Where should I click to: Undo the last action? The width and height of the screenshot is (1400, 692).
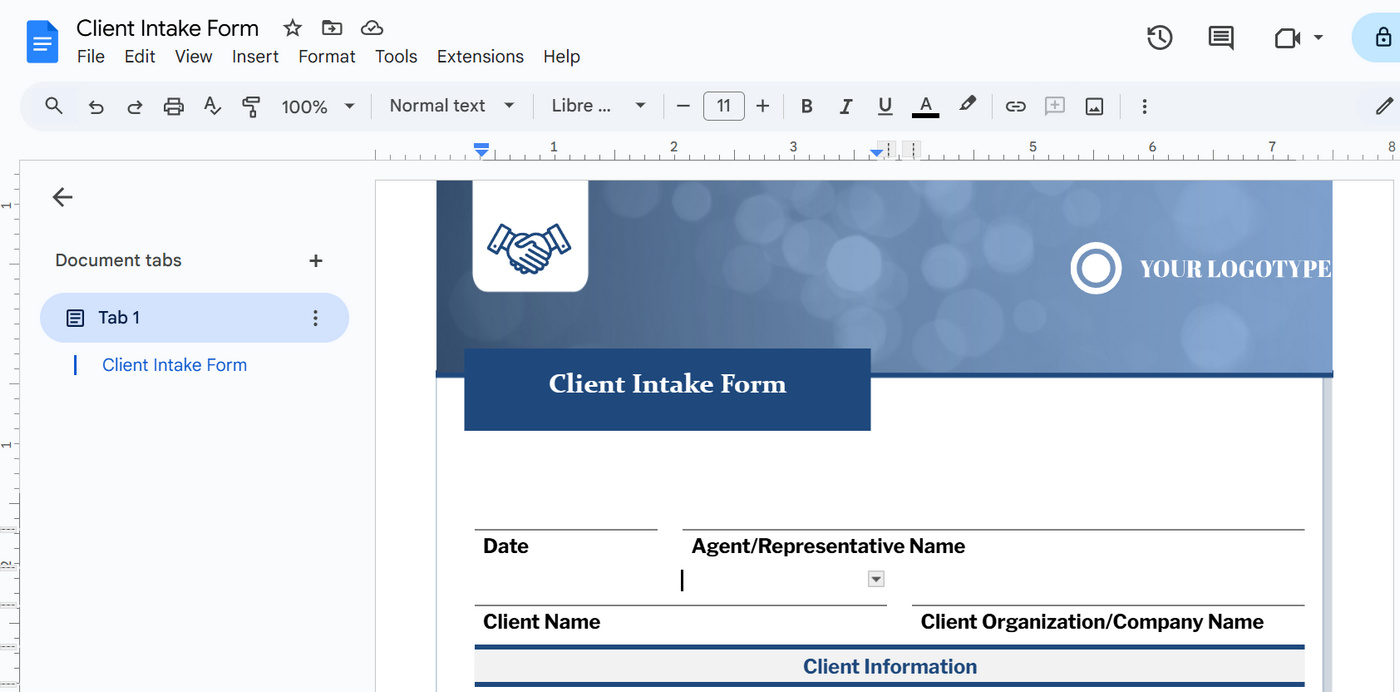pyautogui.click(x=95, y=106)
